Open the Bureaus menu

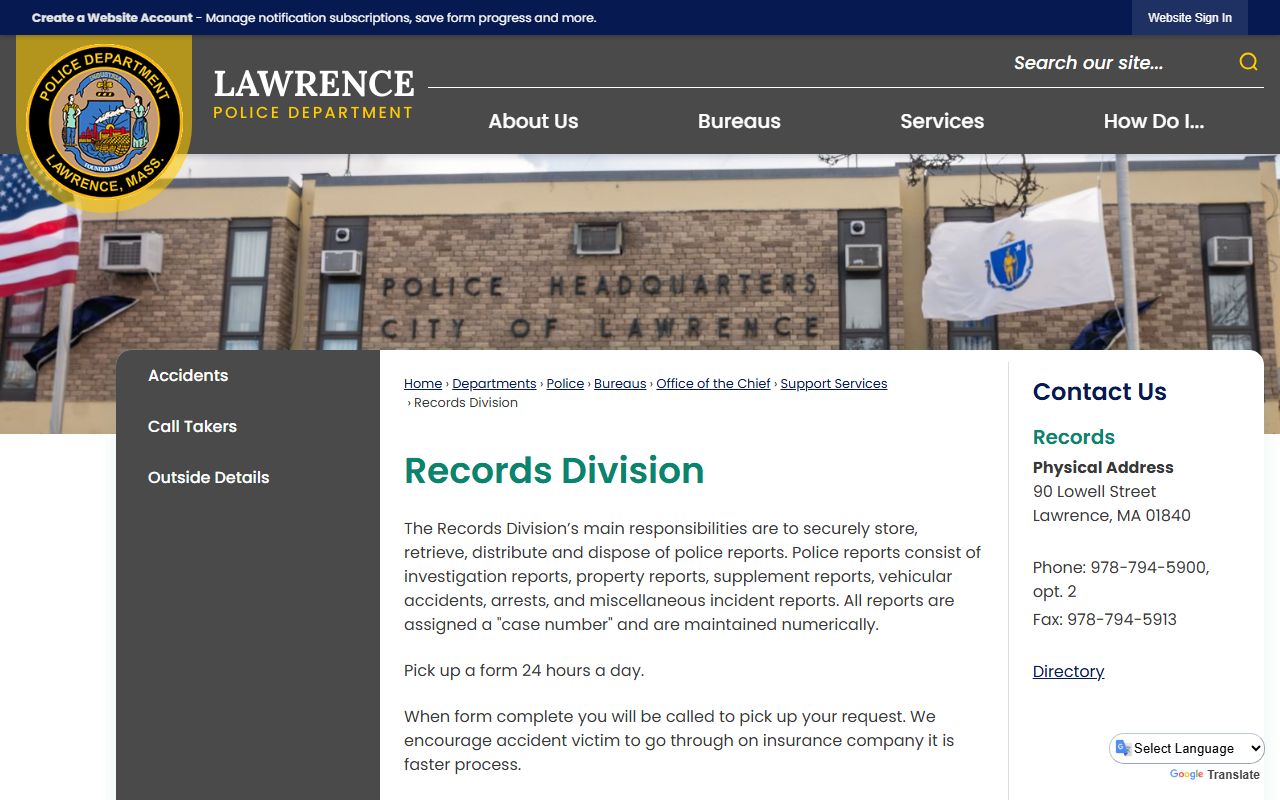(x=739, y=121)
